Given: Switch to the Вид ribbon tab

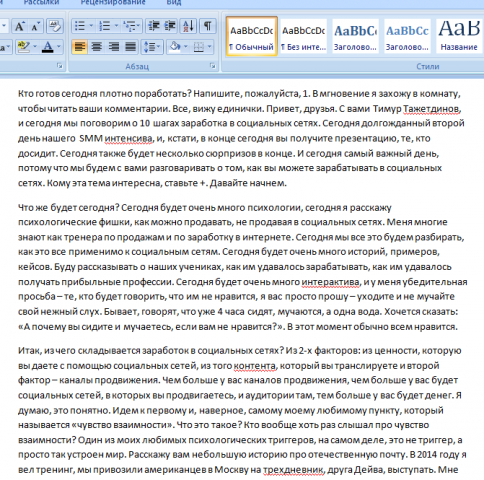Looking at the screenshot, I should tap(173, 3).
